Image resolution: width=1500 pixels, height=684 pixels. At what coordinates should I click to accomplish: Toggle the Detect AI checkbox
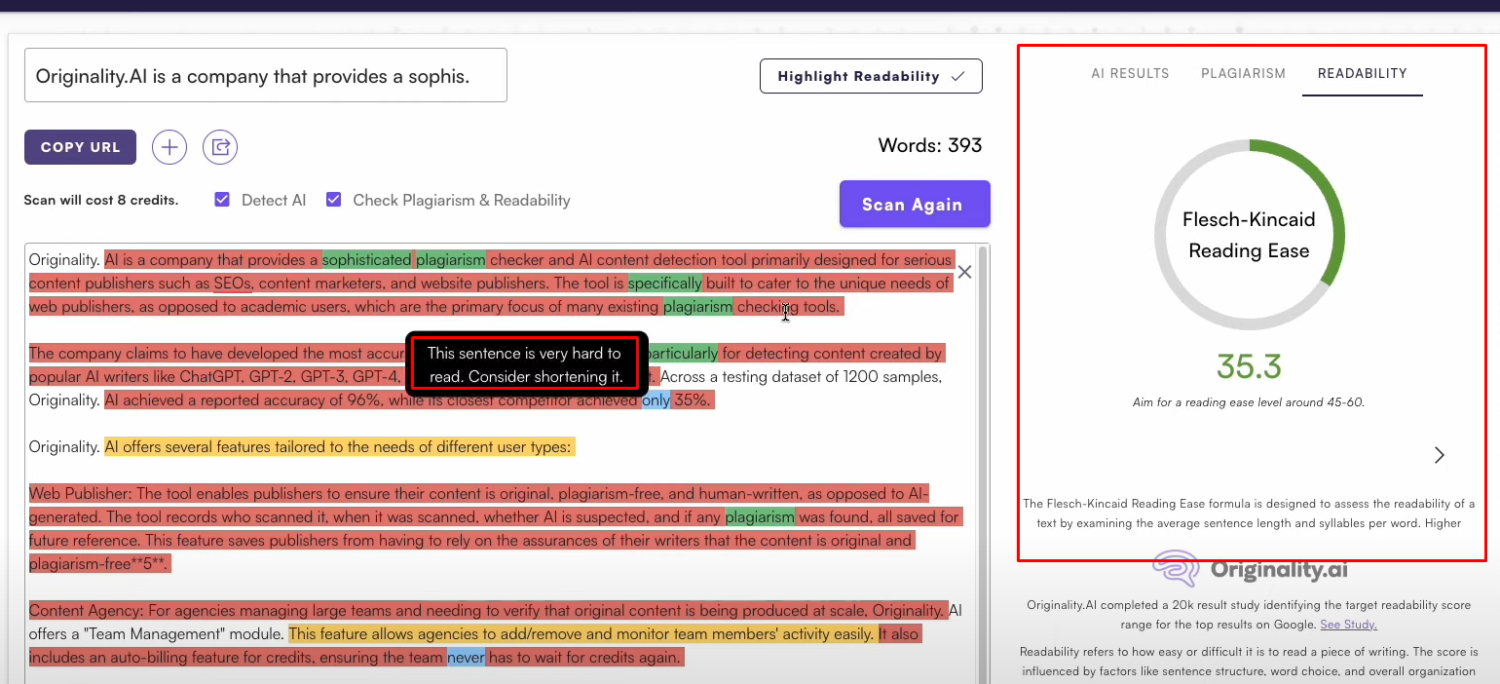tap(222, 200)
